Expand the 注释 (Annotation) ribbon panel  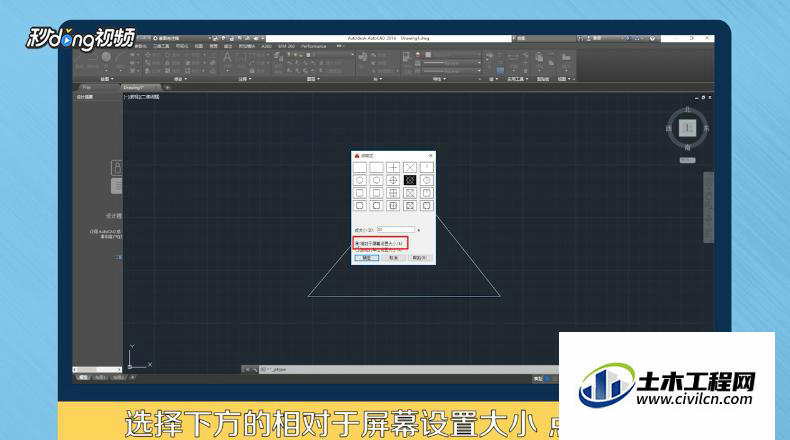point(245,79)
